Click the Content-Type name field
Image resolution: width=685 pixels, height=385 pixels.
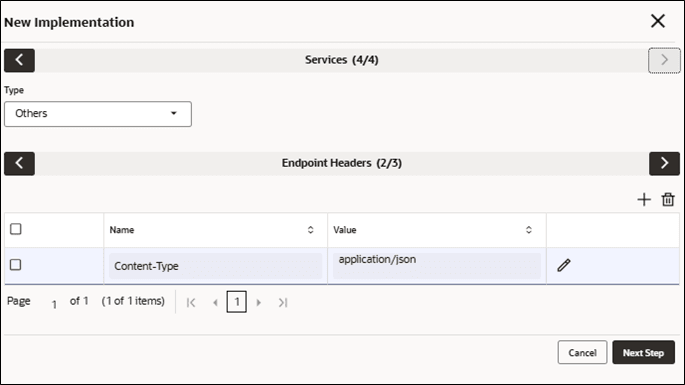(x=215, y=266)
